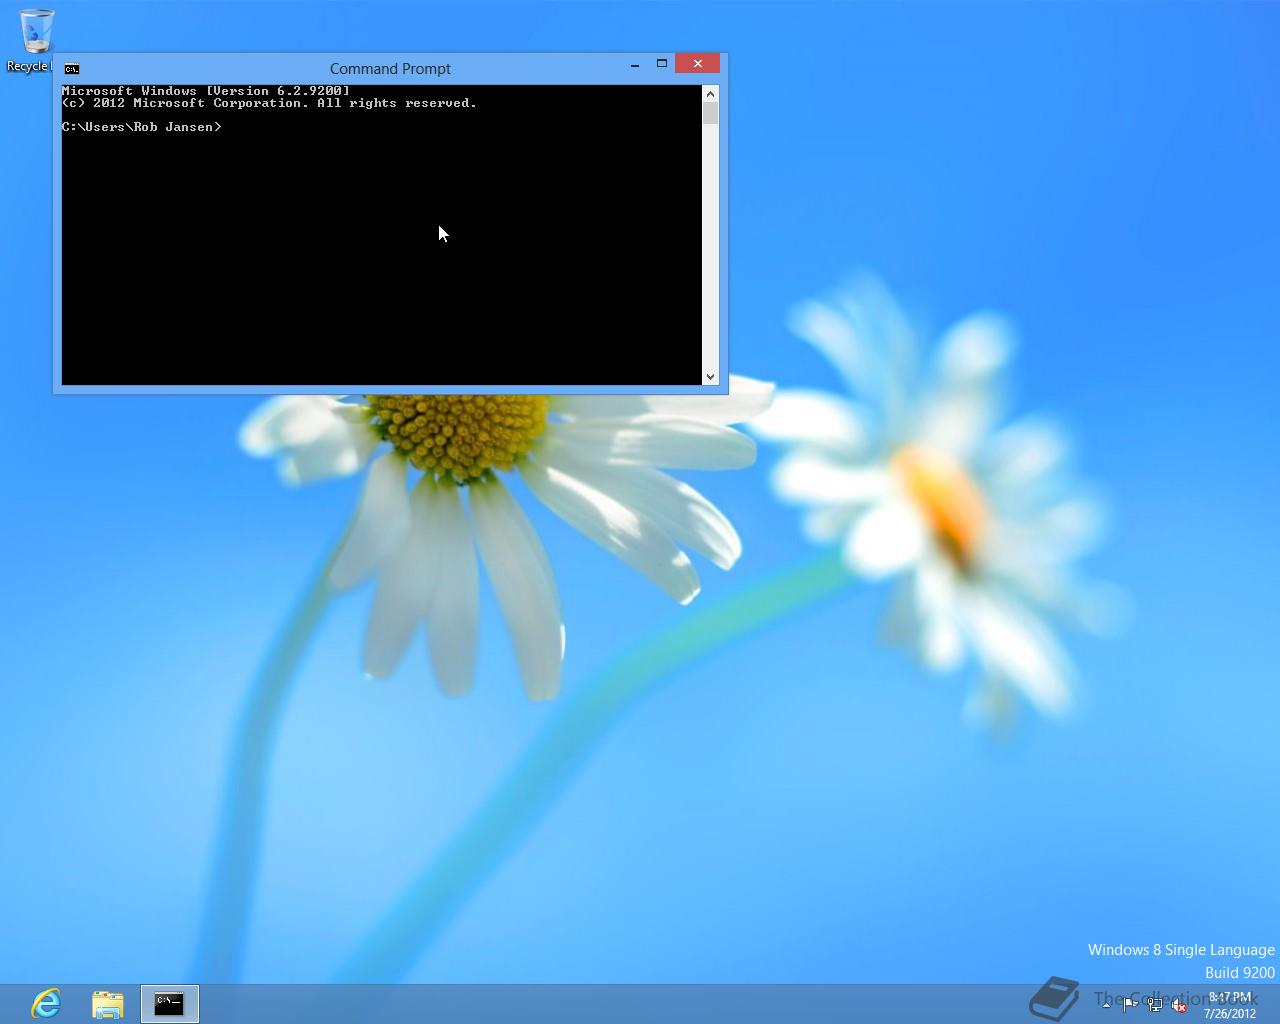Open the muted volume tray icon
The width and height of the screenshot is (1280, 1024).
click(1179, 1005)
